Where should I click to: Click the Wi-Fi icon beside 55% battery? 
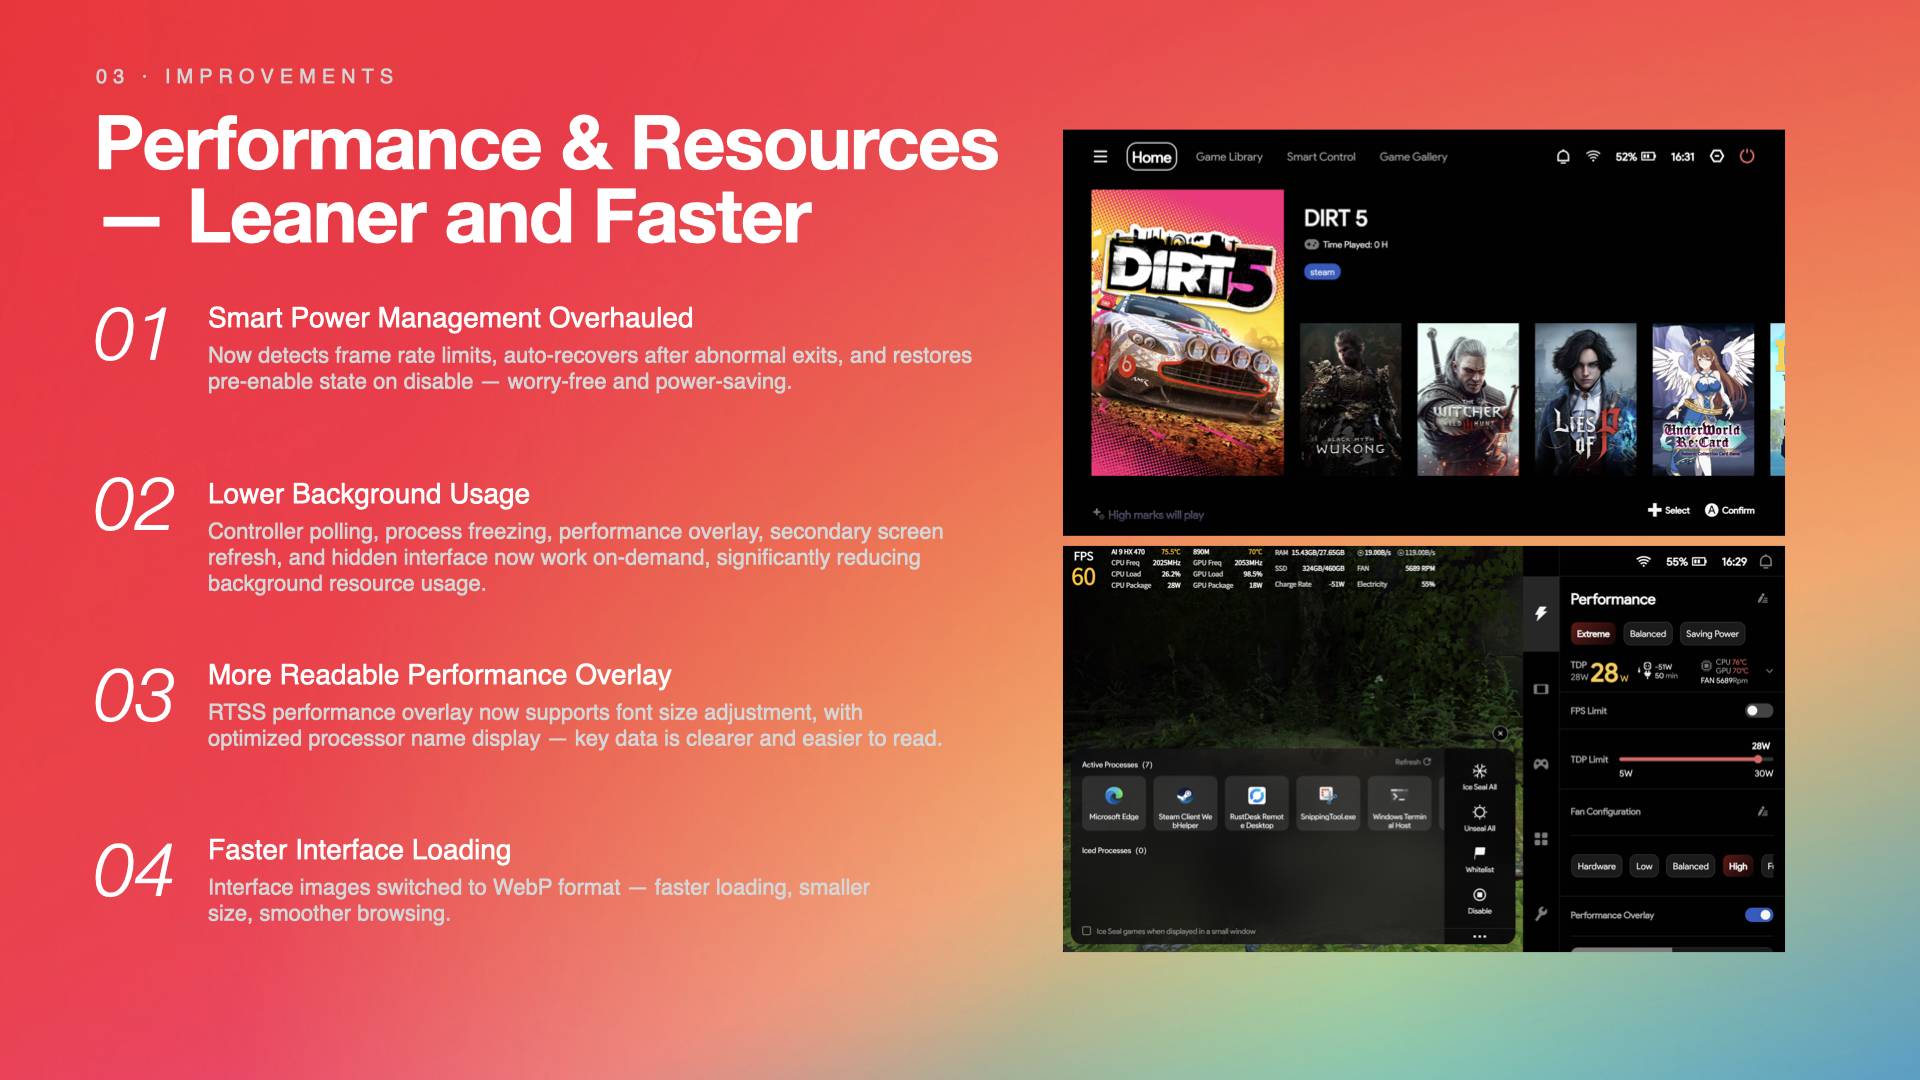pyautogui.click(x=1643, y=562)
